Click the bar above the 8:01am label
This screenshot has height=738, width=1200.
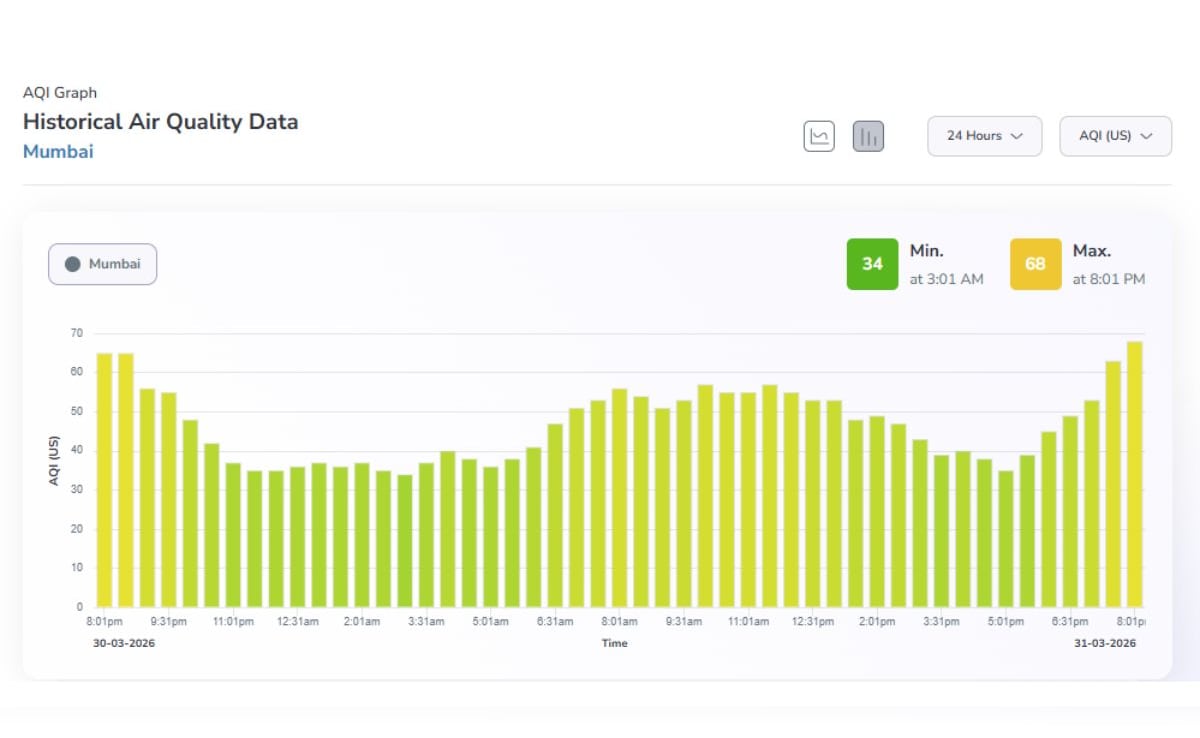tap(619, 498)
